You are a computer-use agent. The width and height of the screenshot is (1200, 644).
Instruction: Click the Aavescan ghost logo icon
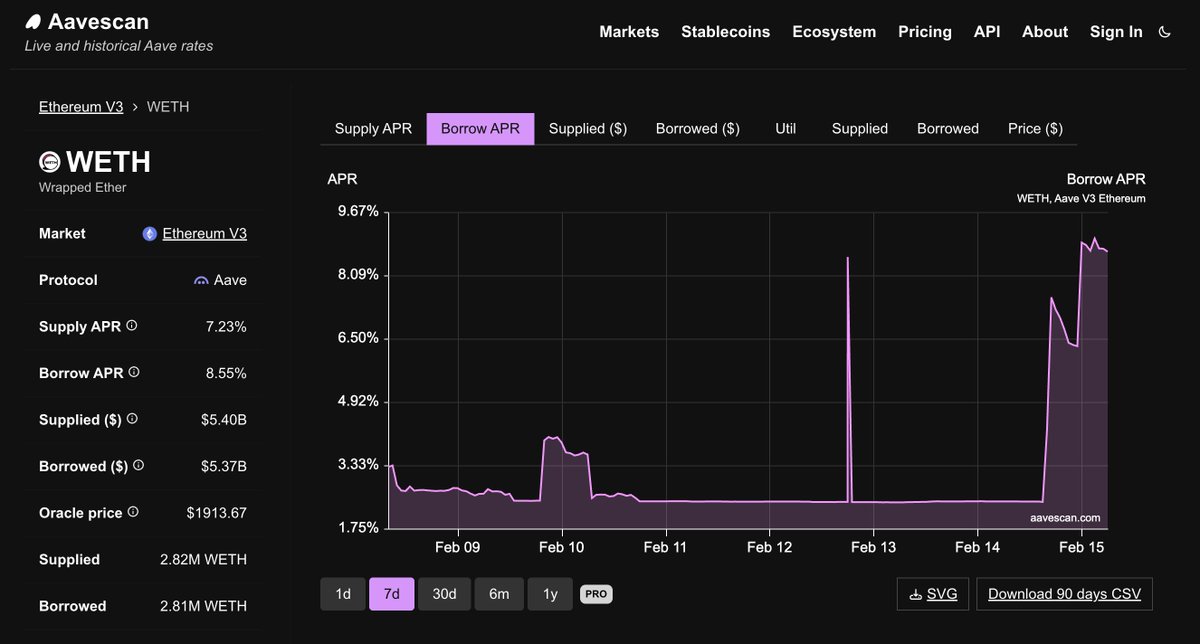[x=34, y=22]
